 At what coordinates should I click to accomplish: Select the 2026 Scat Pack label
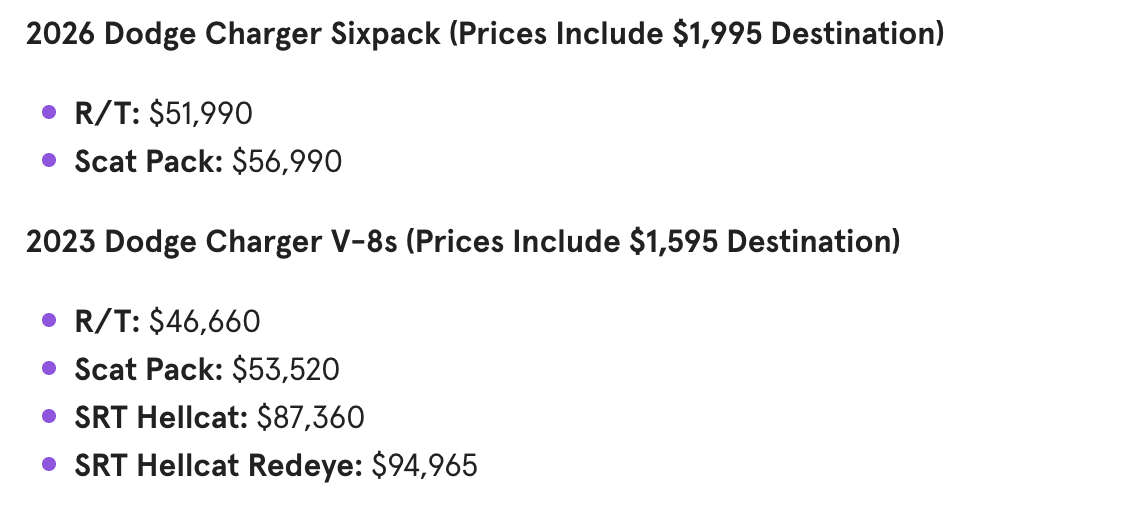click(x=149, y=162)
